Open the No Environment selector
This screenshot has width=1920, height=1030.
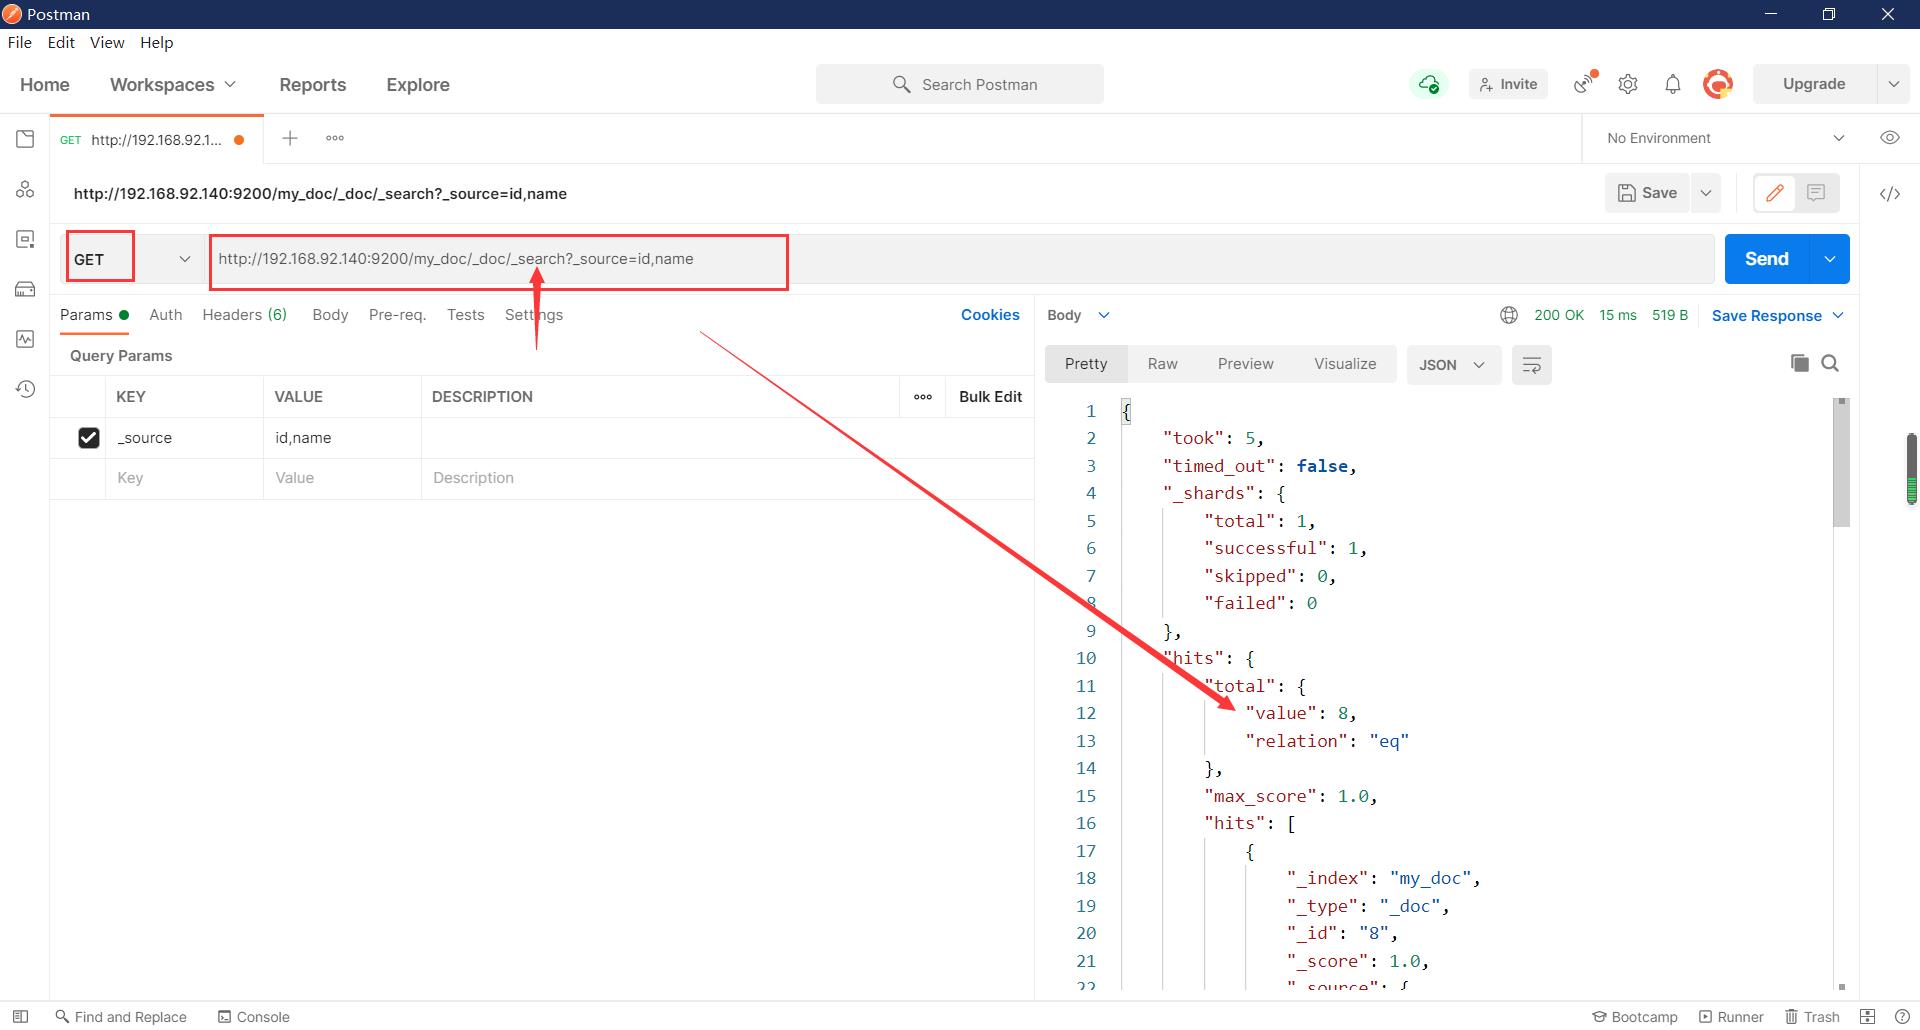click(1725, 138)
